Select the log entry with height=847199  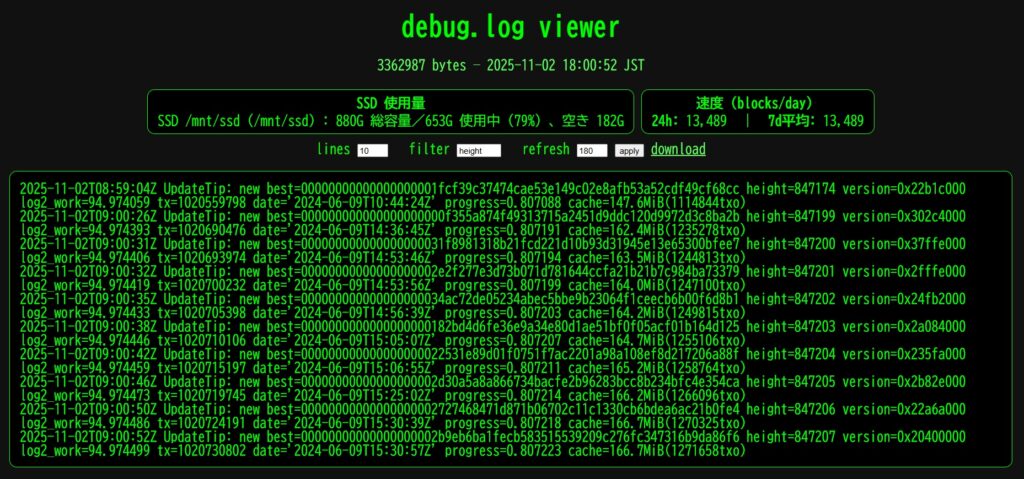pyautogui.click(x=492, y=223)
